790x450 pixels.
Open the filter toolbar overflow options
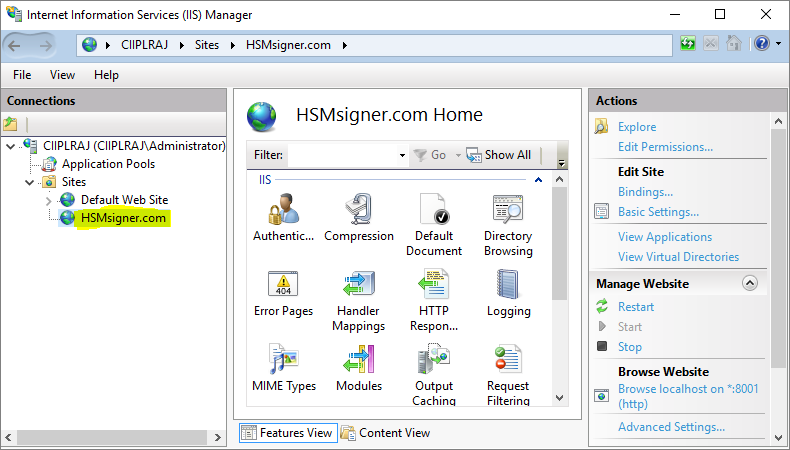tap(561, 163)
